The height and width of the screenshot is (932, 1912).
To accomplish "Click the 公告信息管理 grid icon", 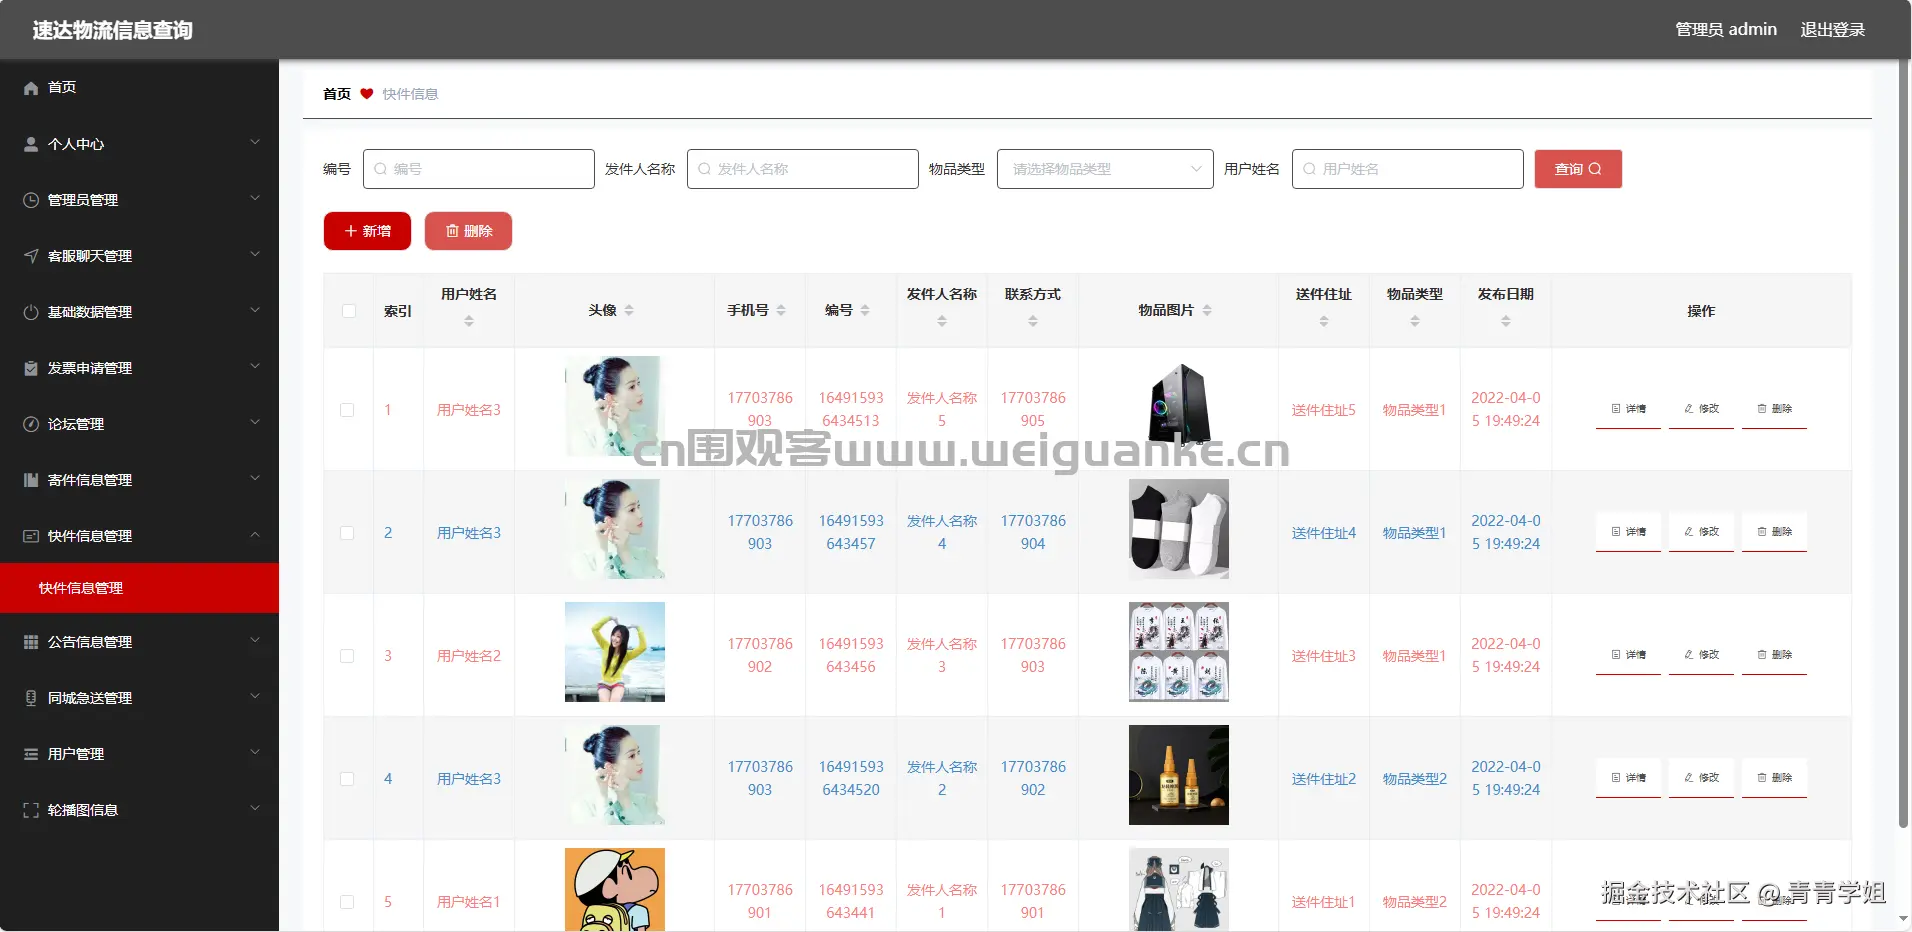I will point(30,641).
